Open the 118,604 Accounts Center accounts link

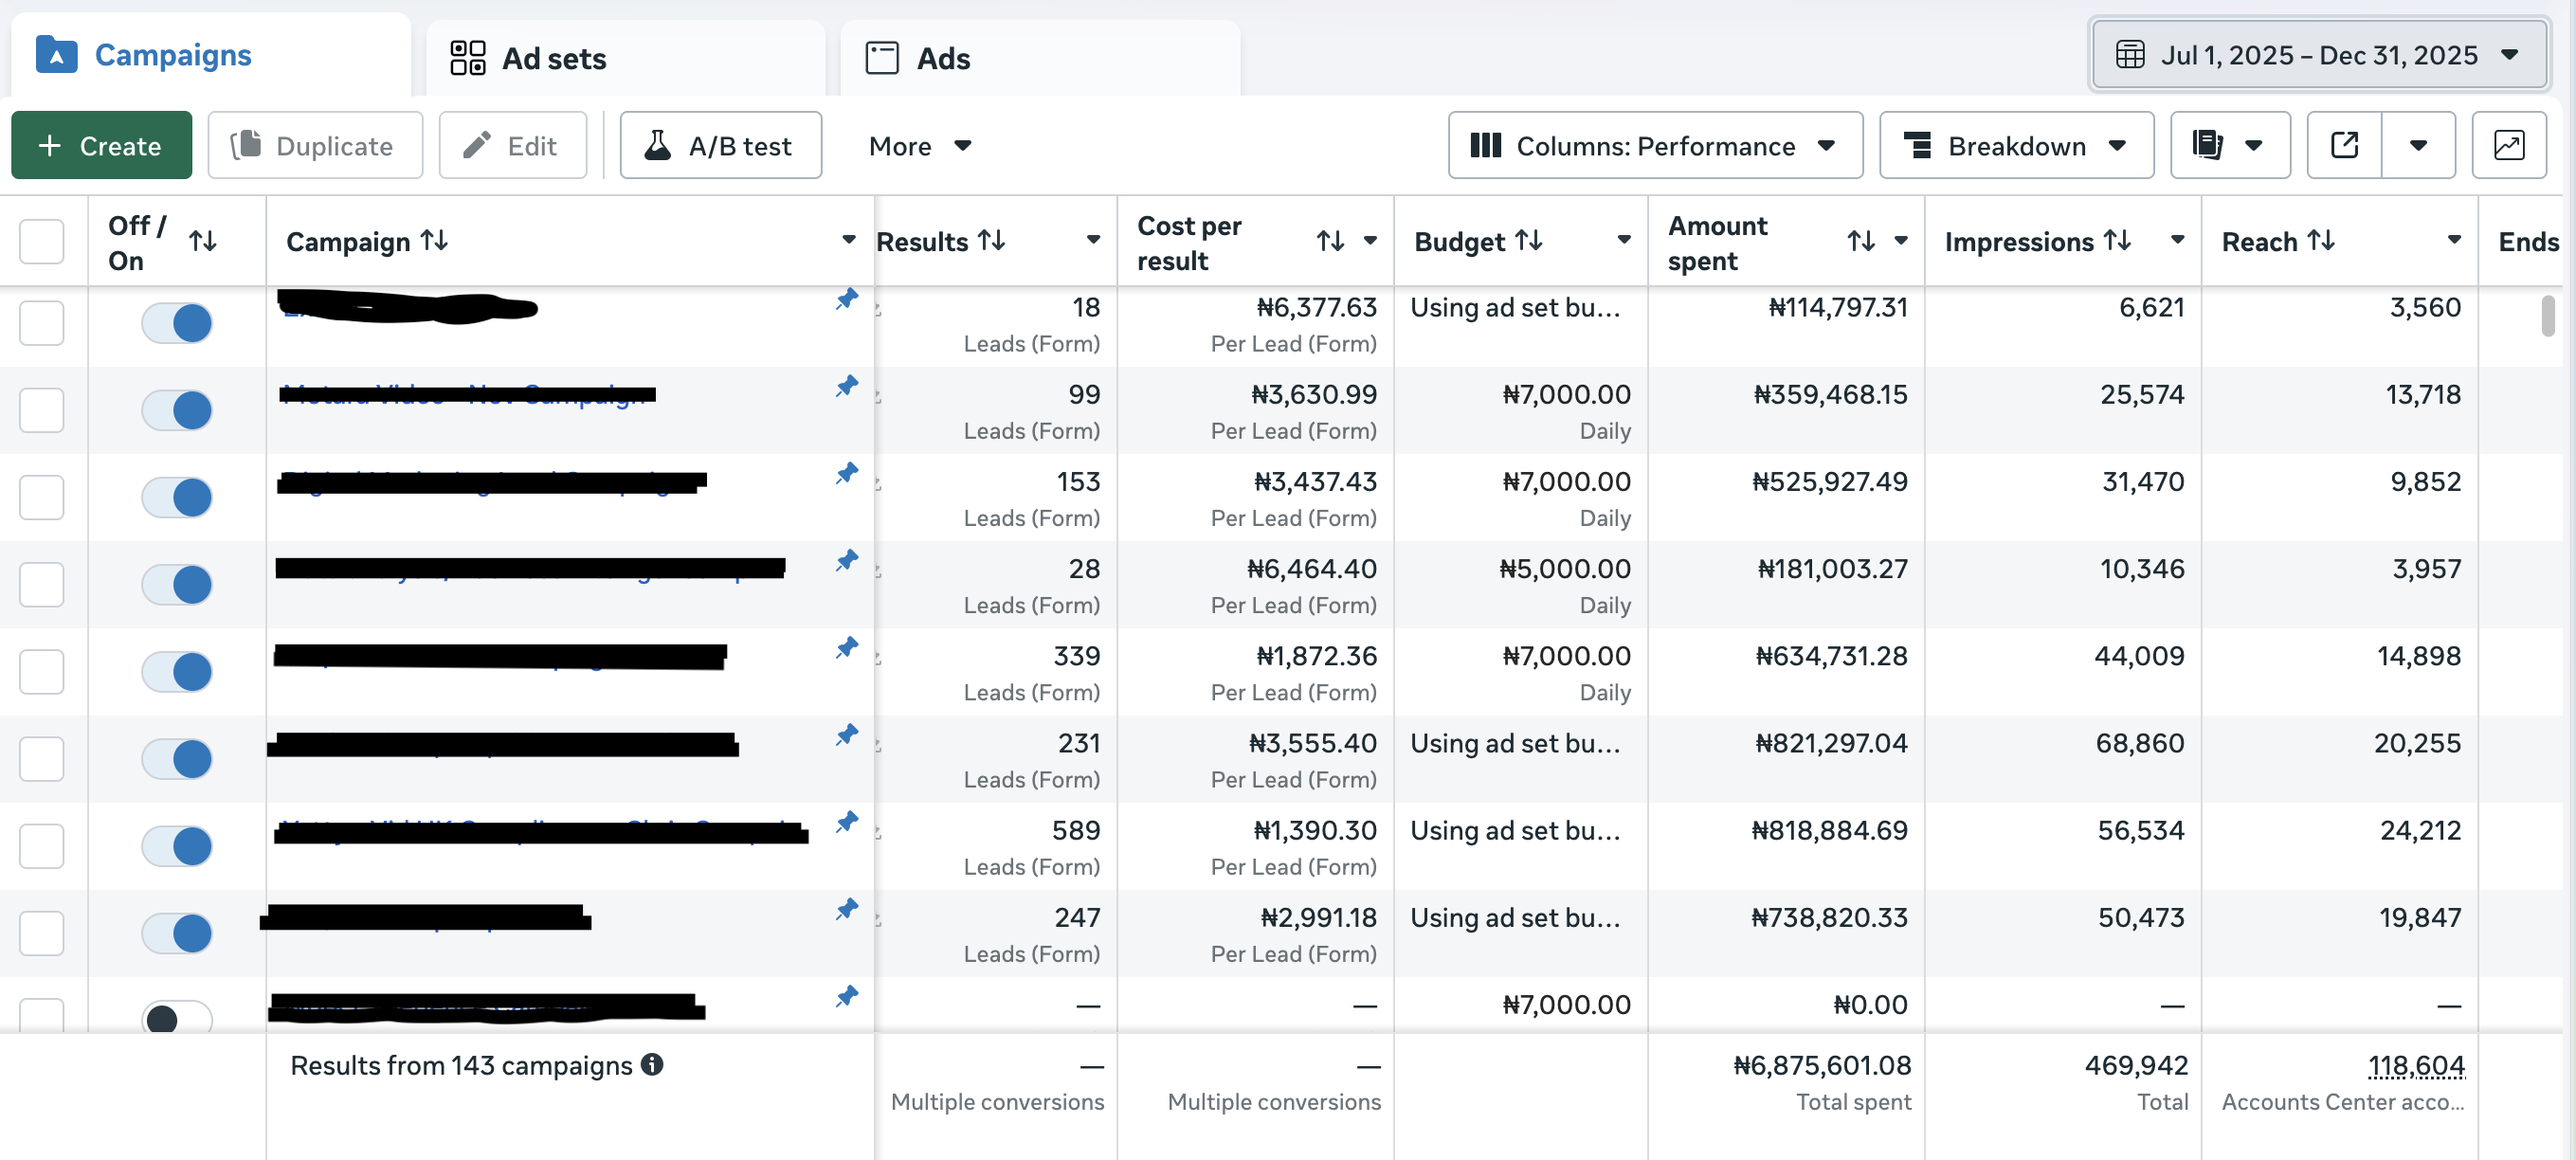point(2416,1065)
